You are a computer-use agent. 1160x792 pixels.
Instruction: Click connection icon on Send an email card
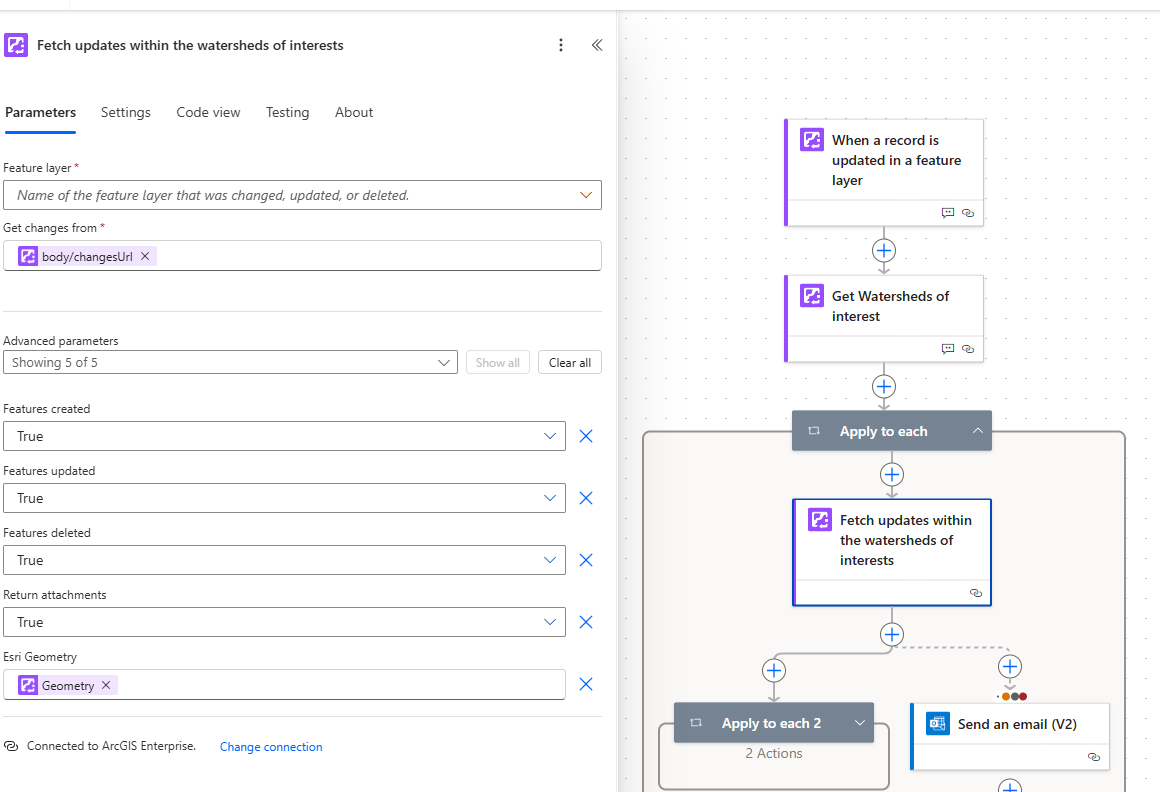pos(1093,757)
